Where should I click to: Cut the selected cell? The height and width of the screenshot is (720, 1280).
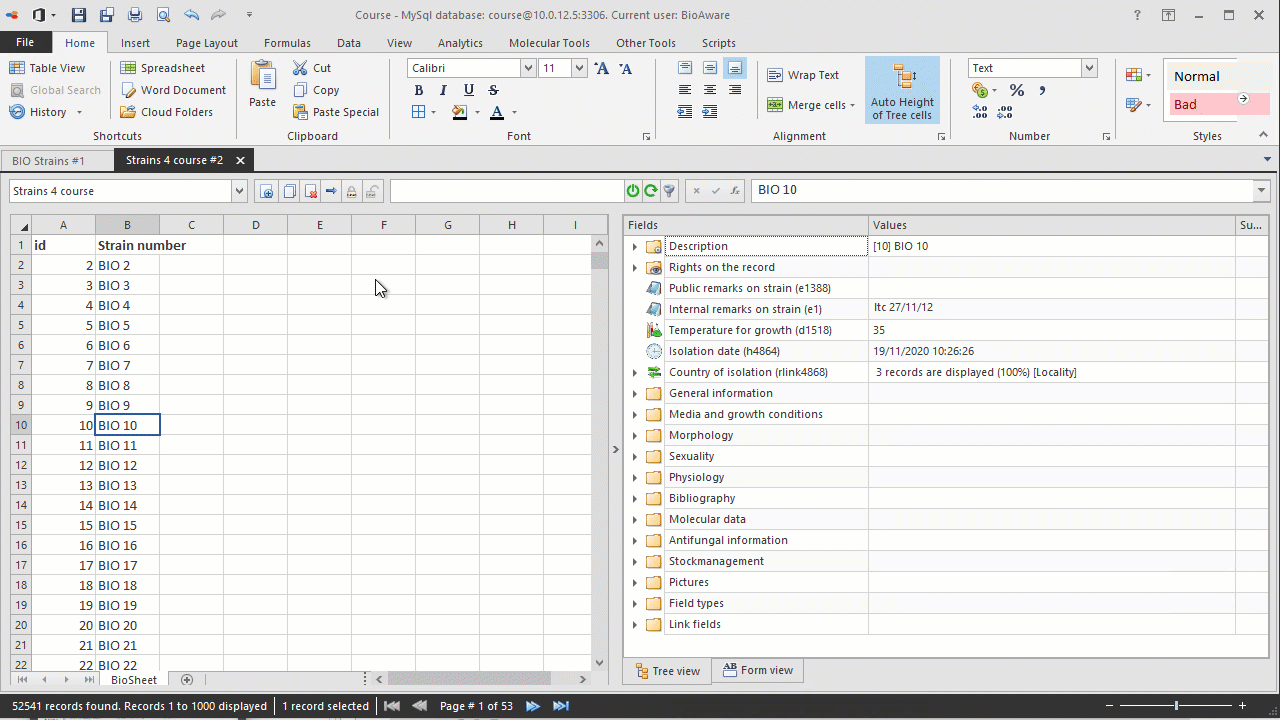pyautogui.click(x=312, y=68)
